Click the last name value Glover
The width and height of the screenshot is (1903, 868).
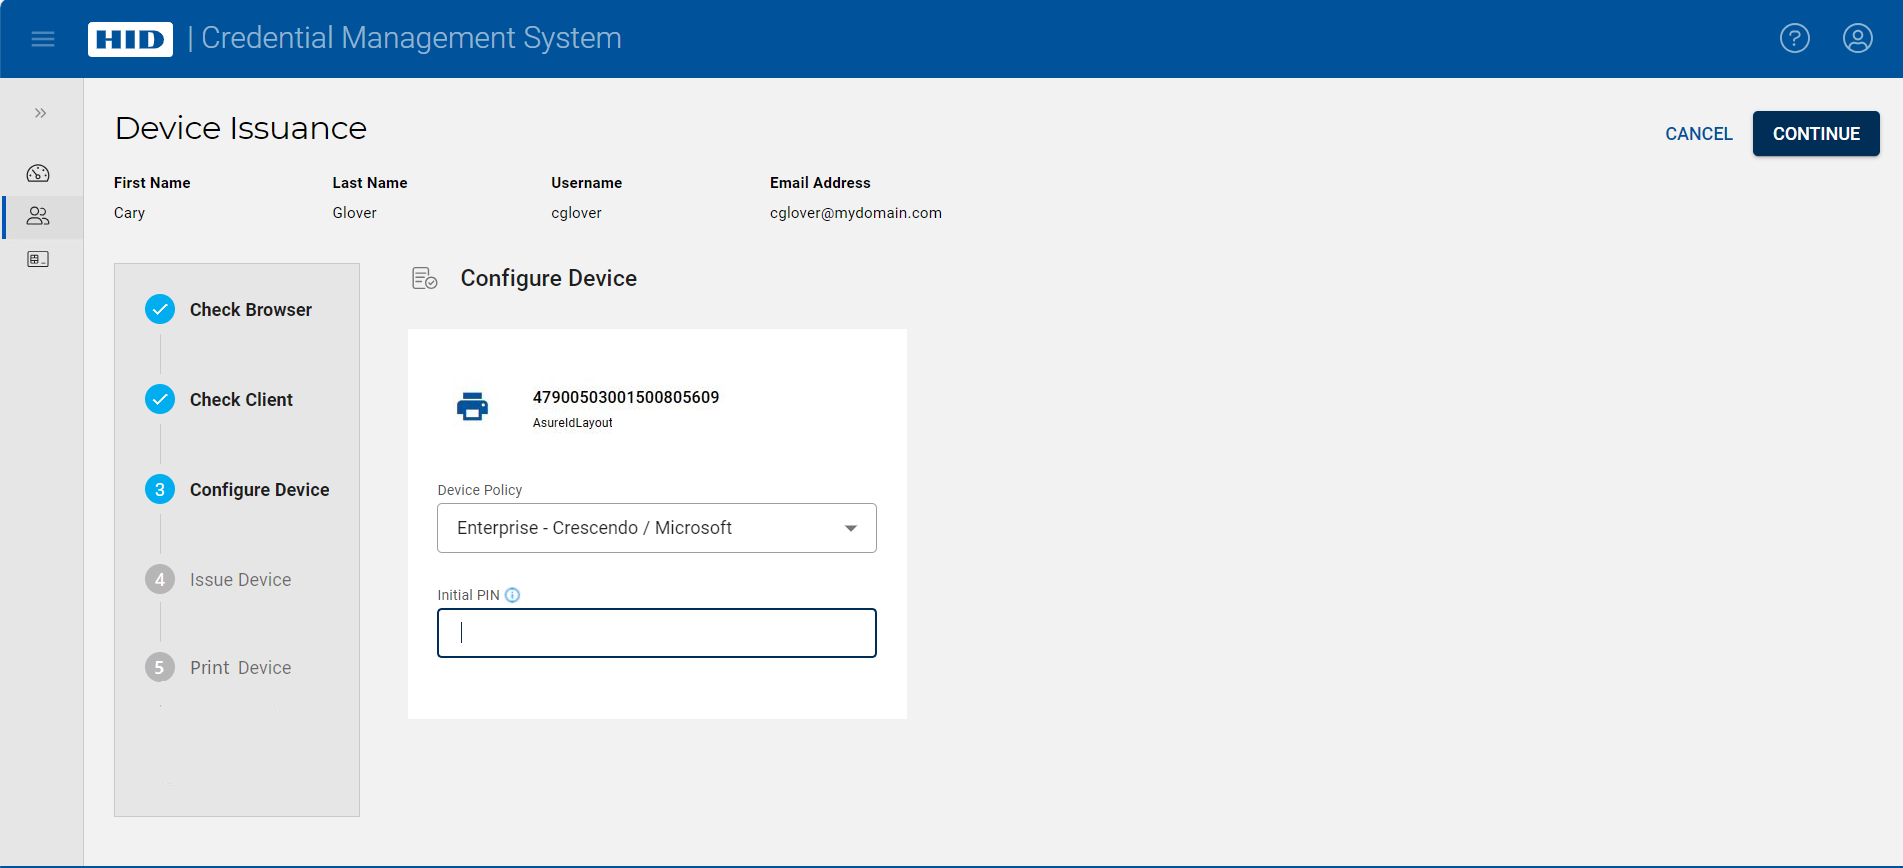pos(355,213)
